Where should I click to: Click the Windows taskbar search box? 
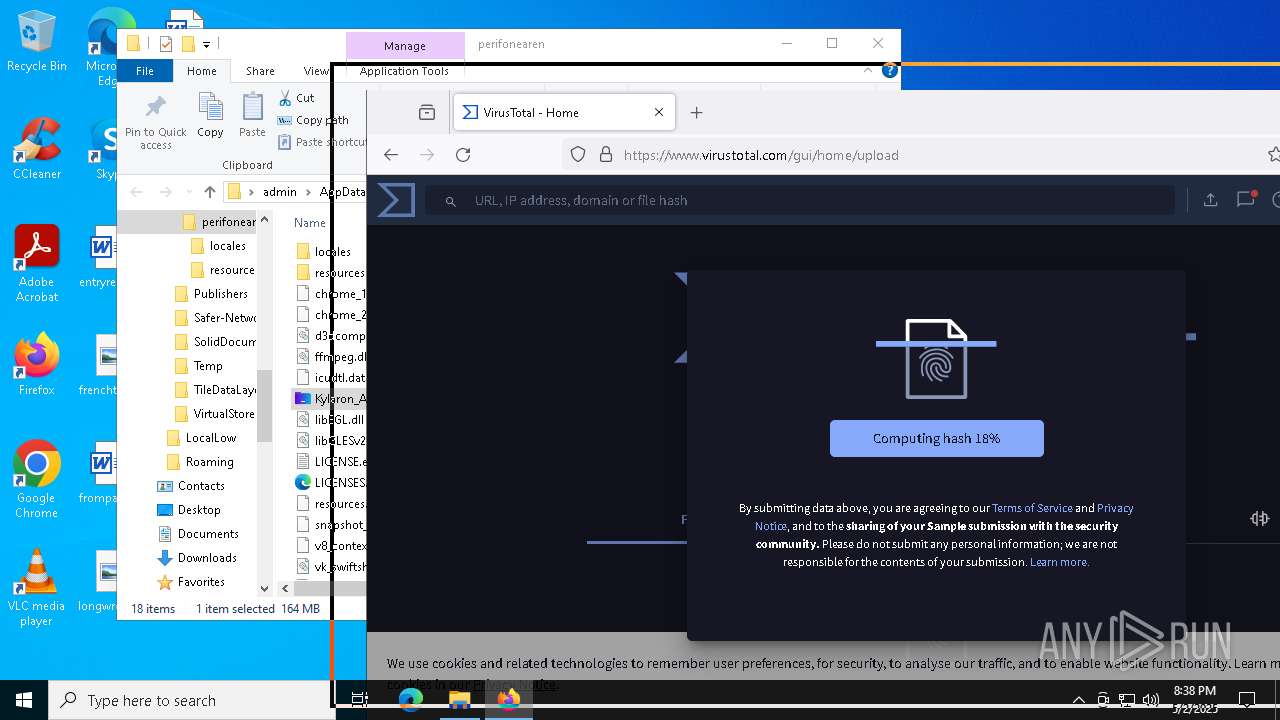tap(190, 700)
